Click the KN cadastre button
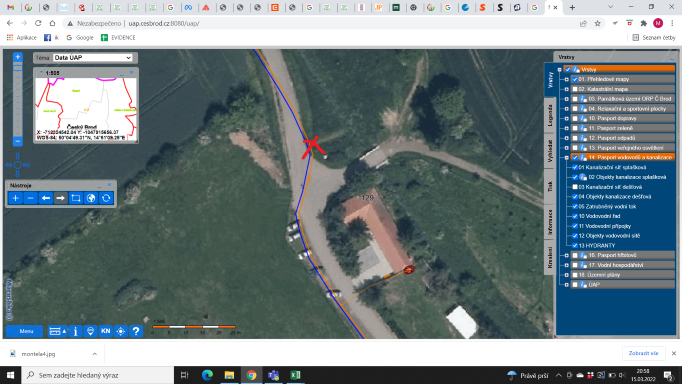Screen dimensions: 682x384 click(x=106, y=331)
